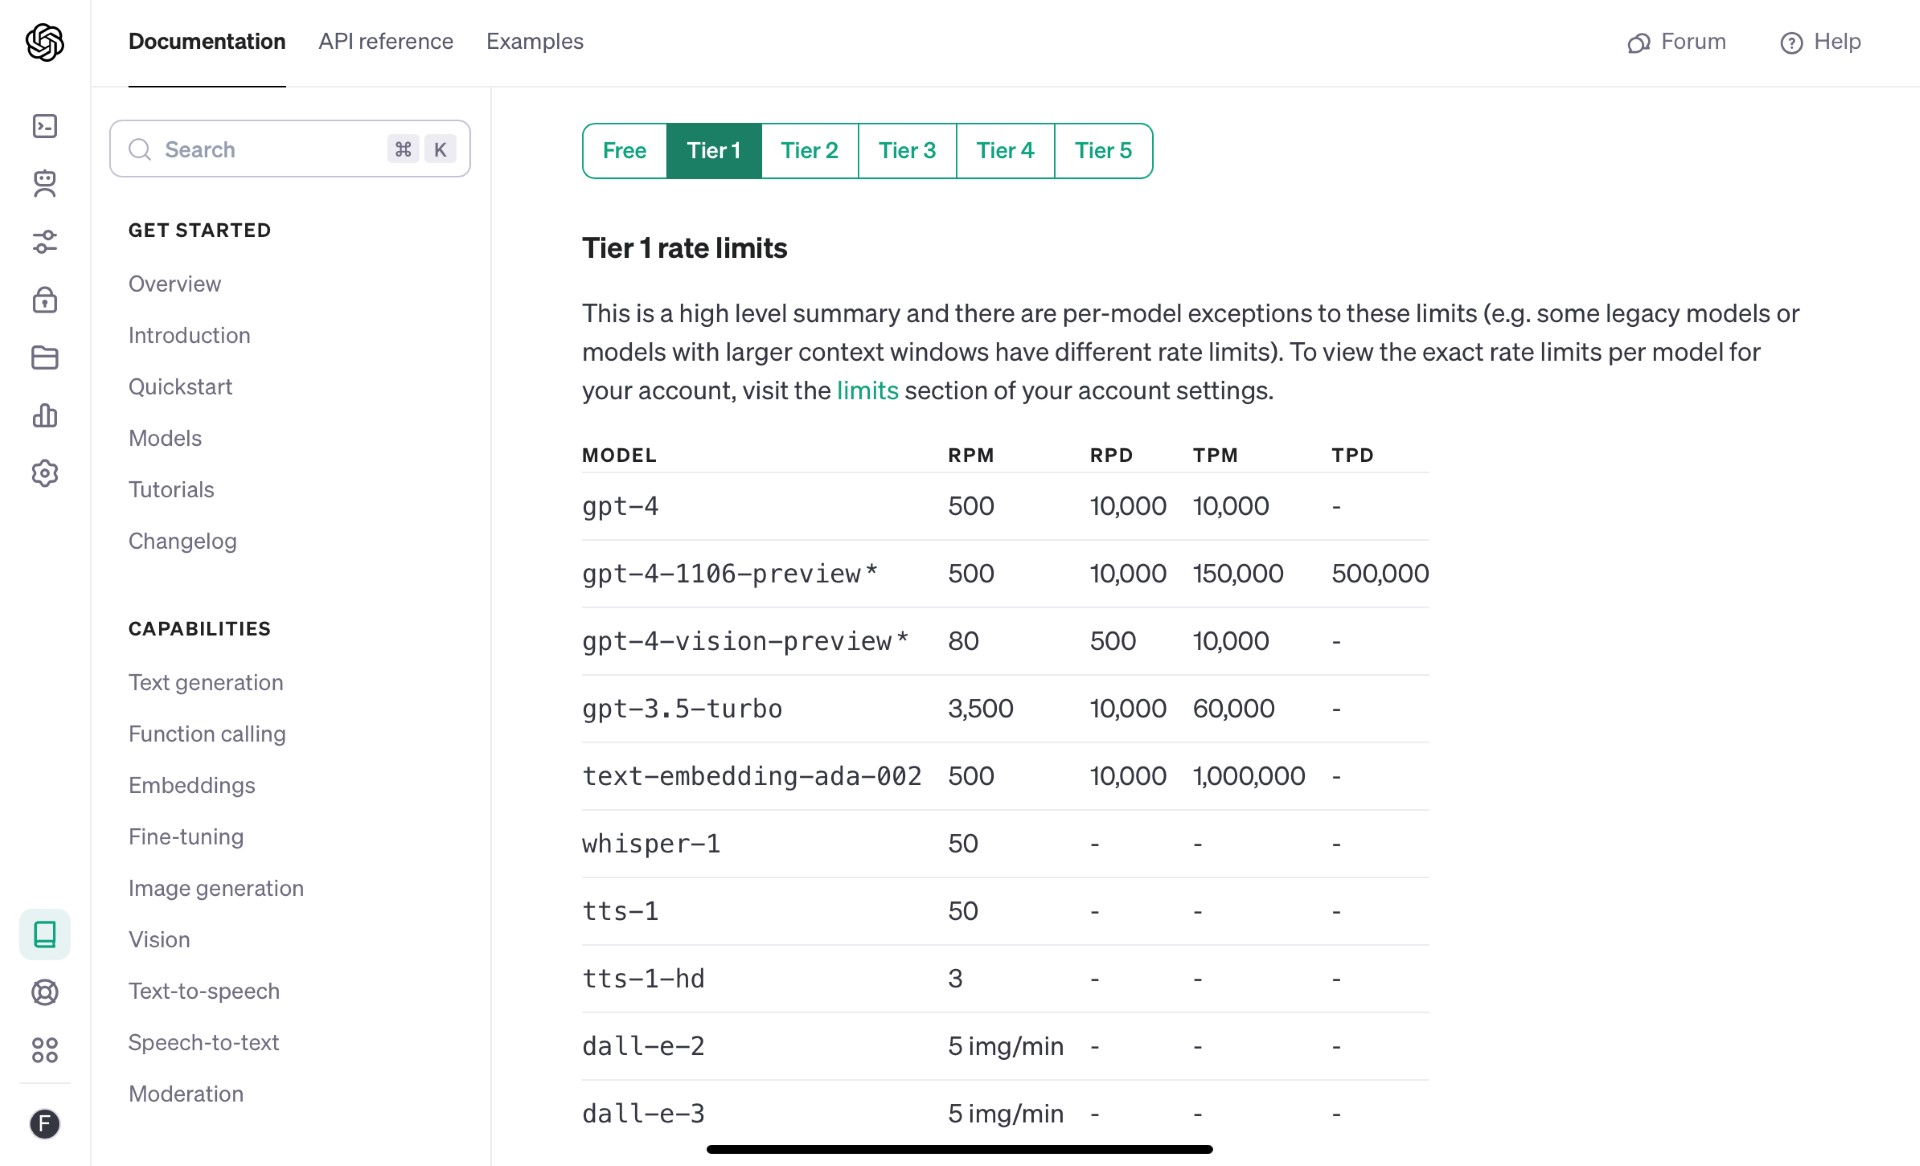Open the Fine-tuning sliders icon in sidebar
The width and height of the screenshot is (1920, 1166).
click(45, 241)
